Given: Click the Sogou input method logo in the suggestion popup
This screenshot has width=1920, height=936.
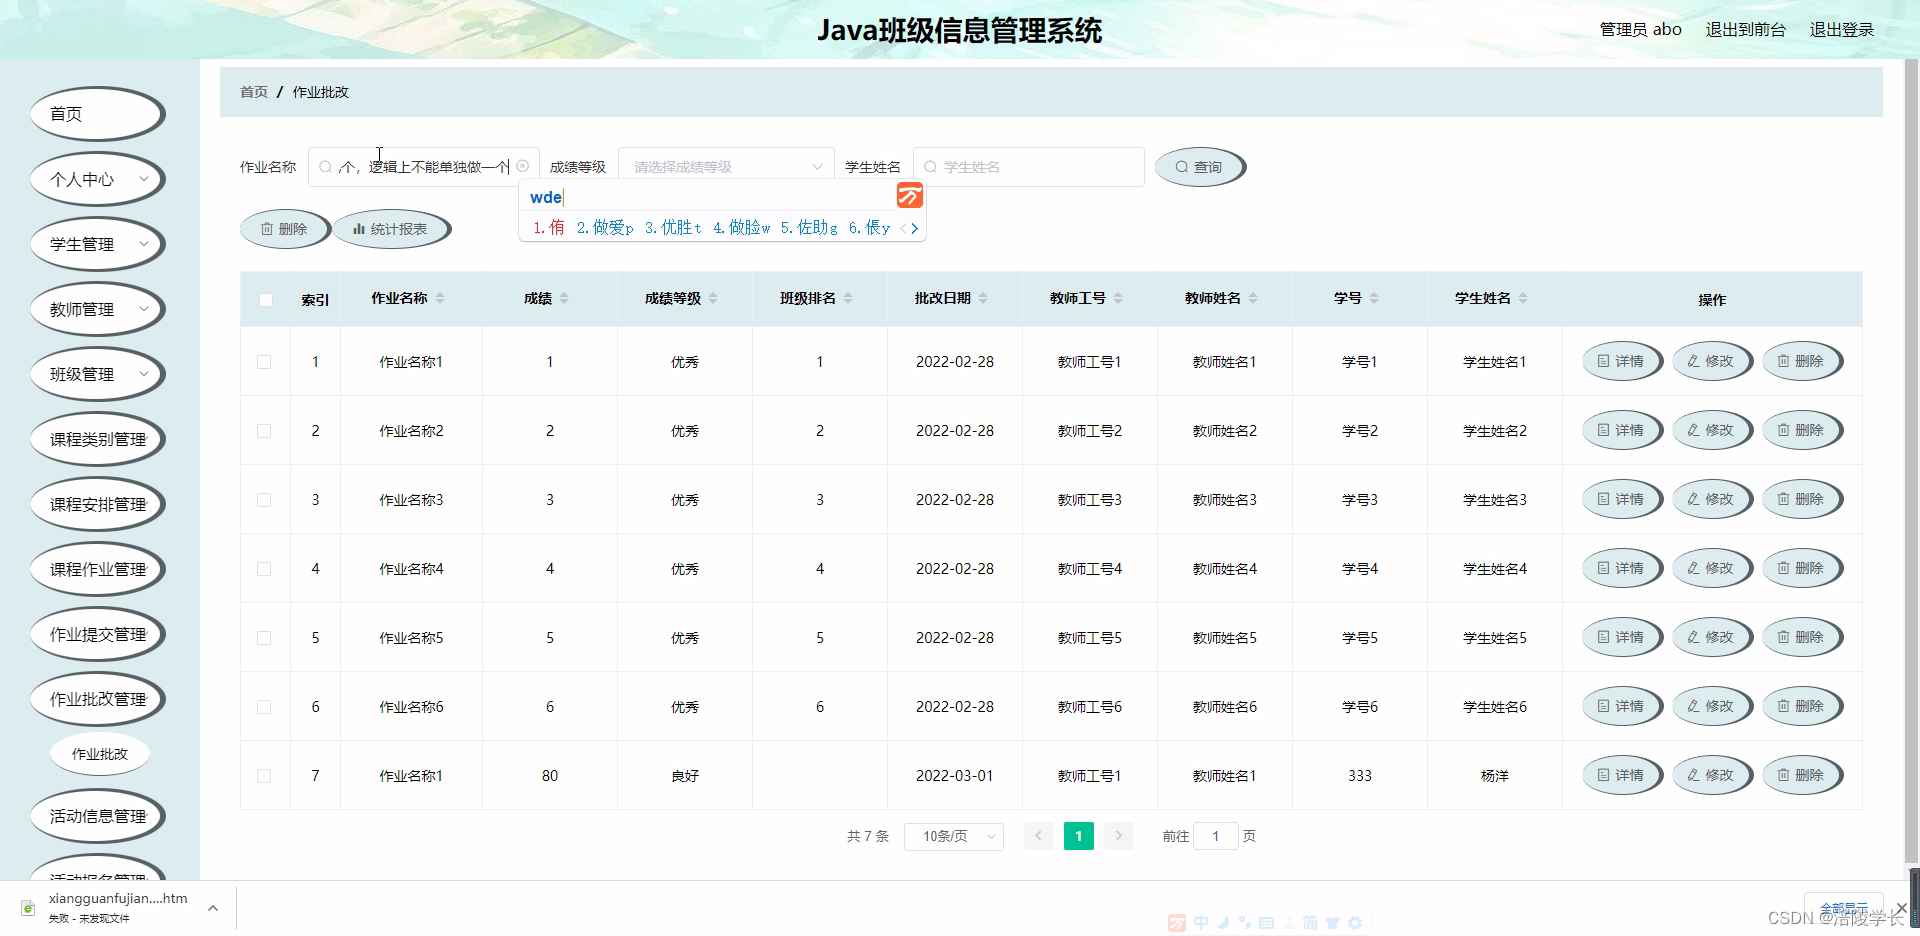Looking at the screenshot, I should (x=909, y=197).
